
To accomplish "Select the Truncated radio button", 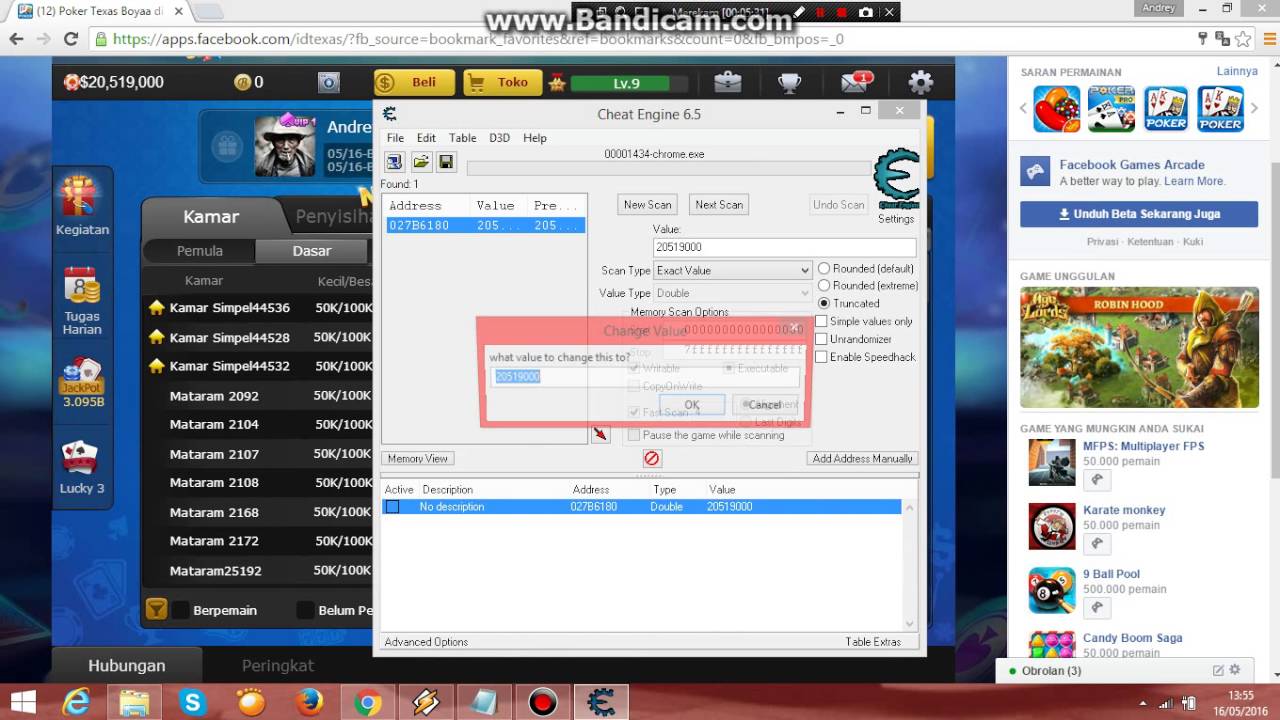I will (824, 303).
